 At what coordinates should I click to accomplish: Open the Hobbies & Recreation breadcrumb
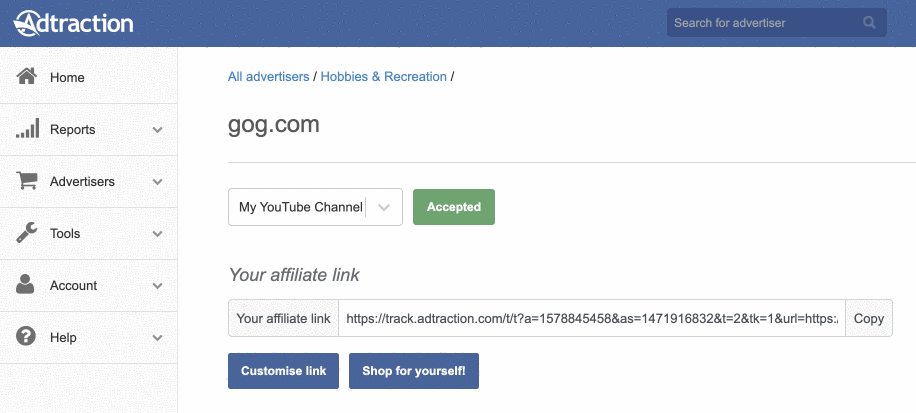(x=384, y=77)
